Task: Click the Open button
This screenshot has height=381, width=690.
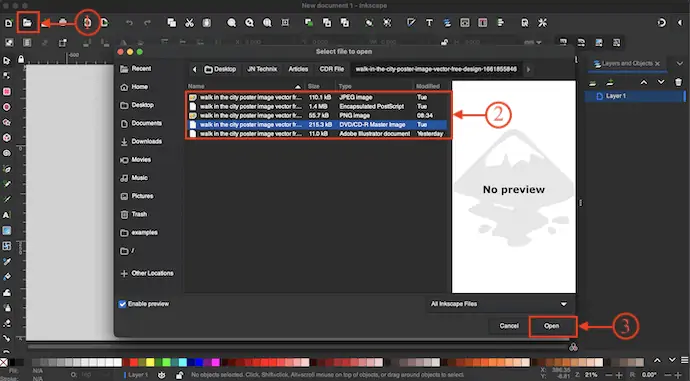Action: 551,326
